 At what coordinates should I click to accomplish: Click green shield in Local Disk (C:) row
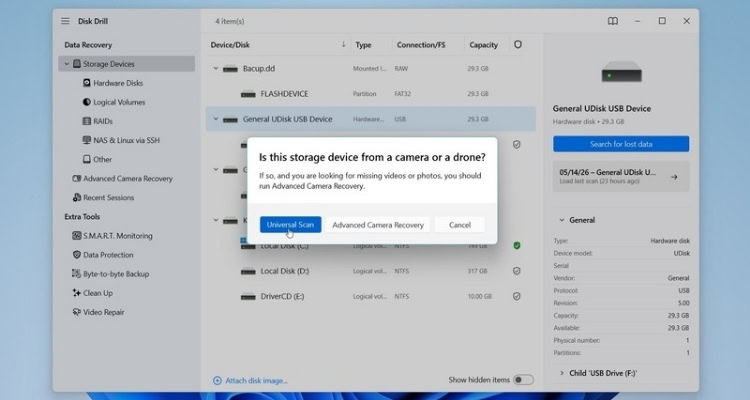coord(517,245)
